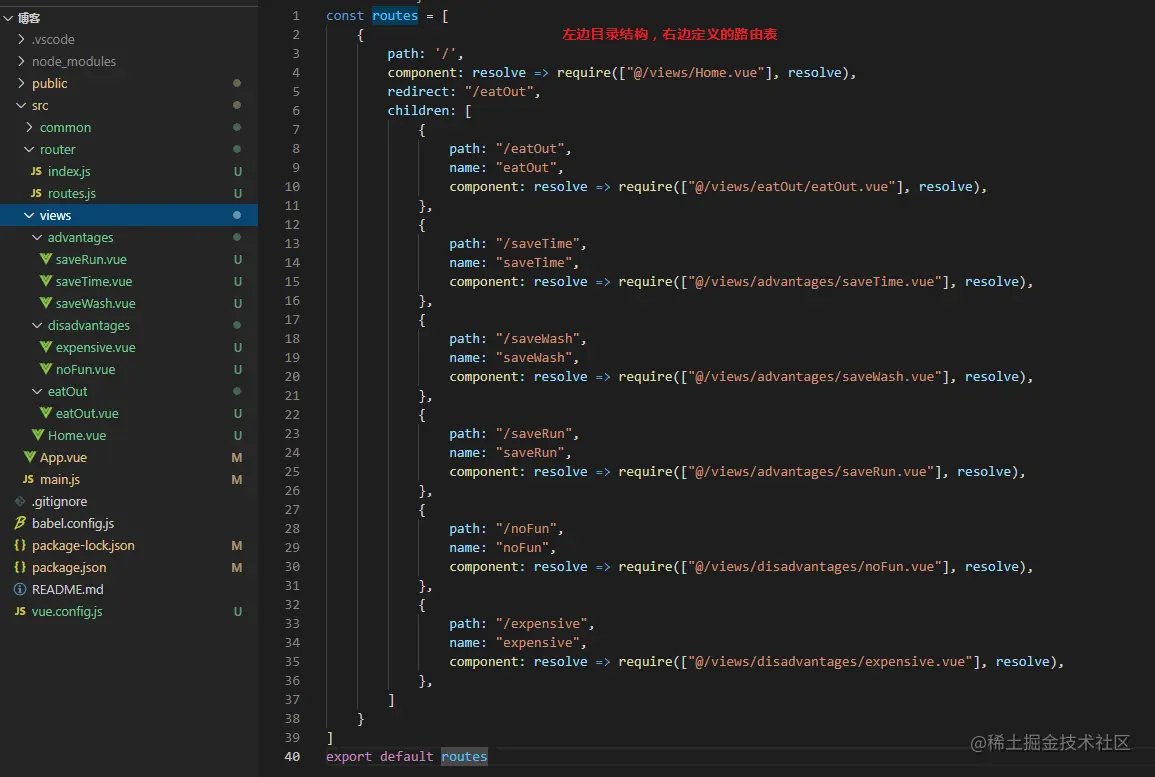
Task: Open package.json file
Action: 69,568
